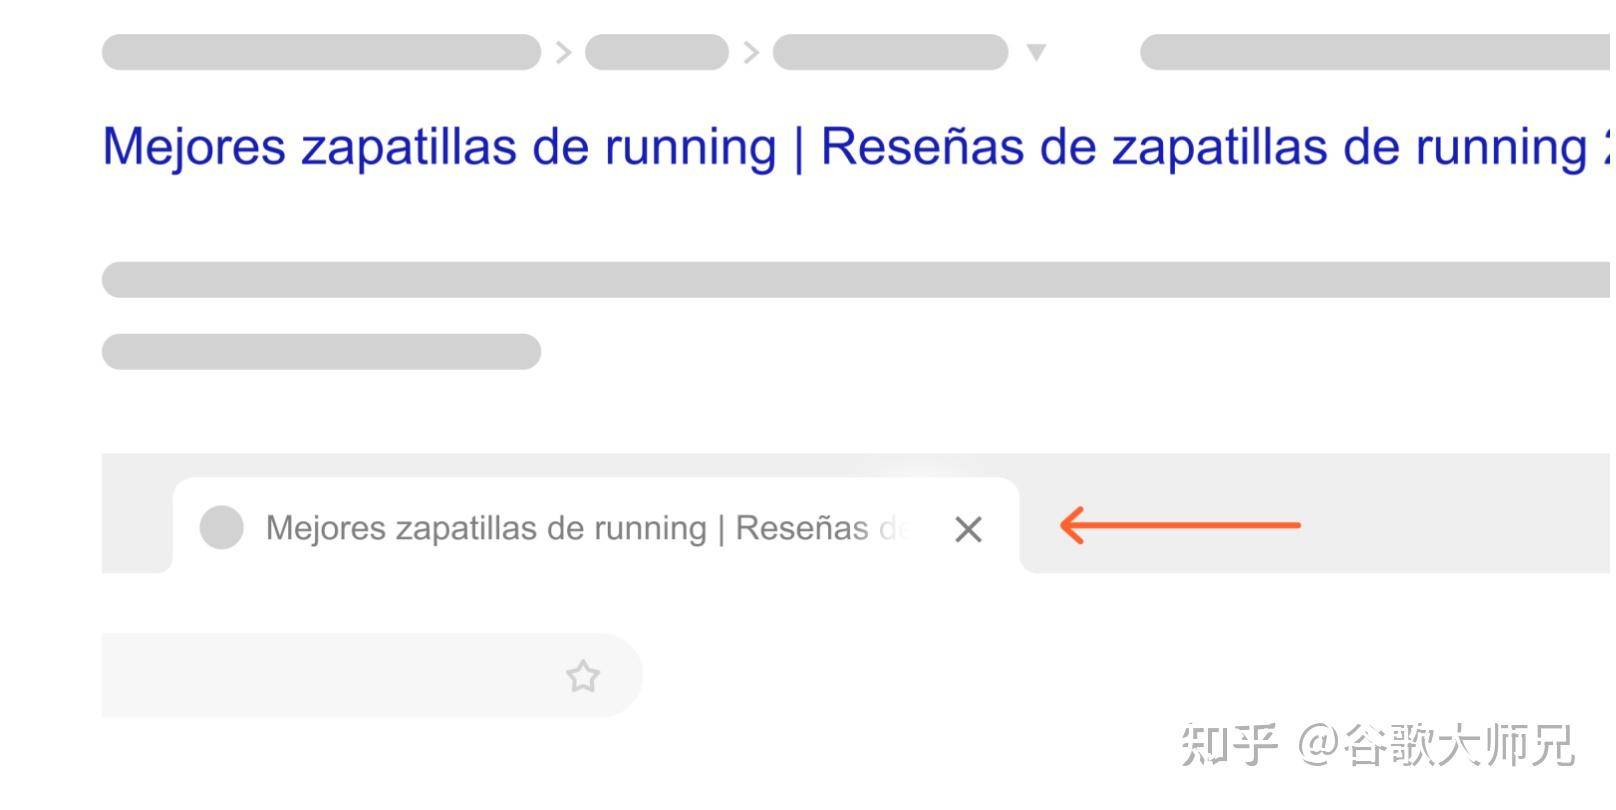Click inside the address bar field
1616x810 pixels.
(x=372, y=676)
